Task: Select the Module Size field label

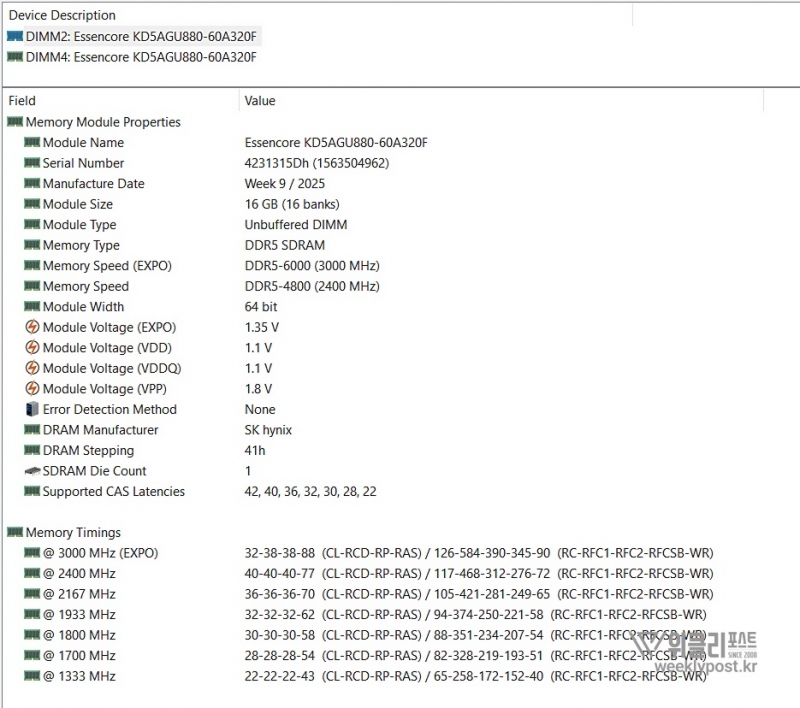Action: point(78,204)
